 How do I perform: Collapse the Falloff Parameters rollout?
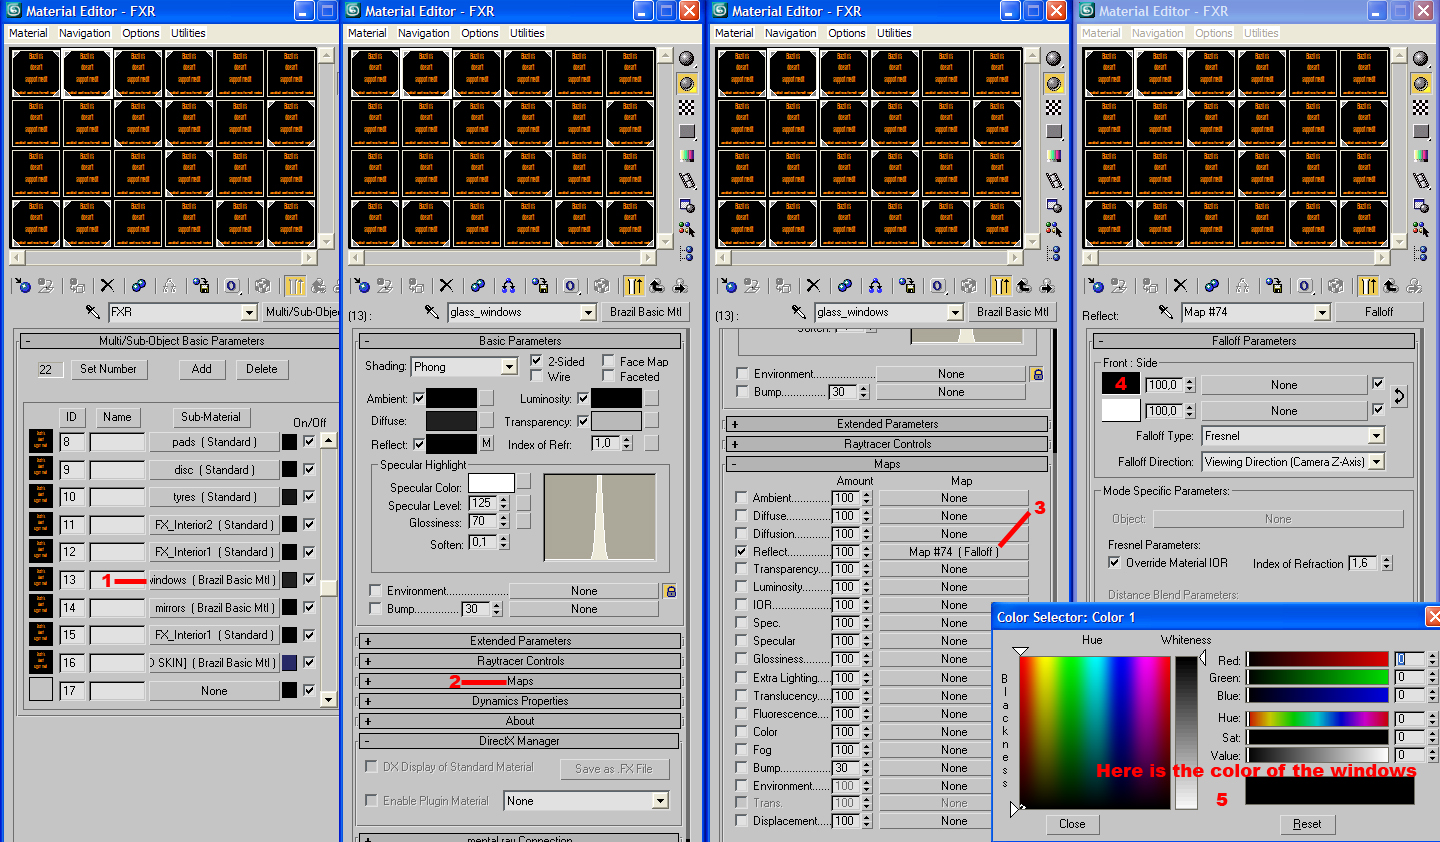pos(1254,341)
